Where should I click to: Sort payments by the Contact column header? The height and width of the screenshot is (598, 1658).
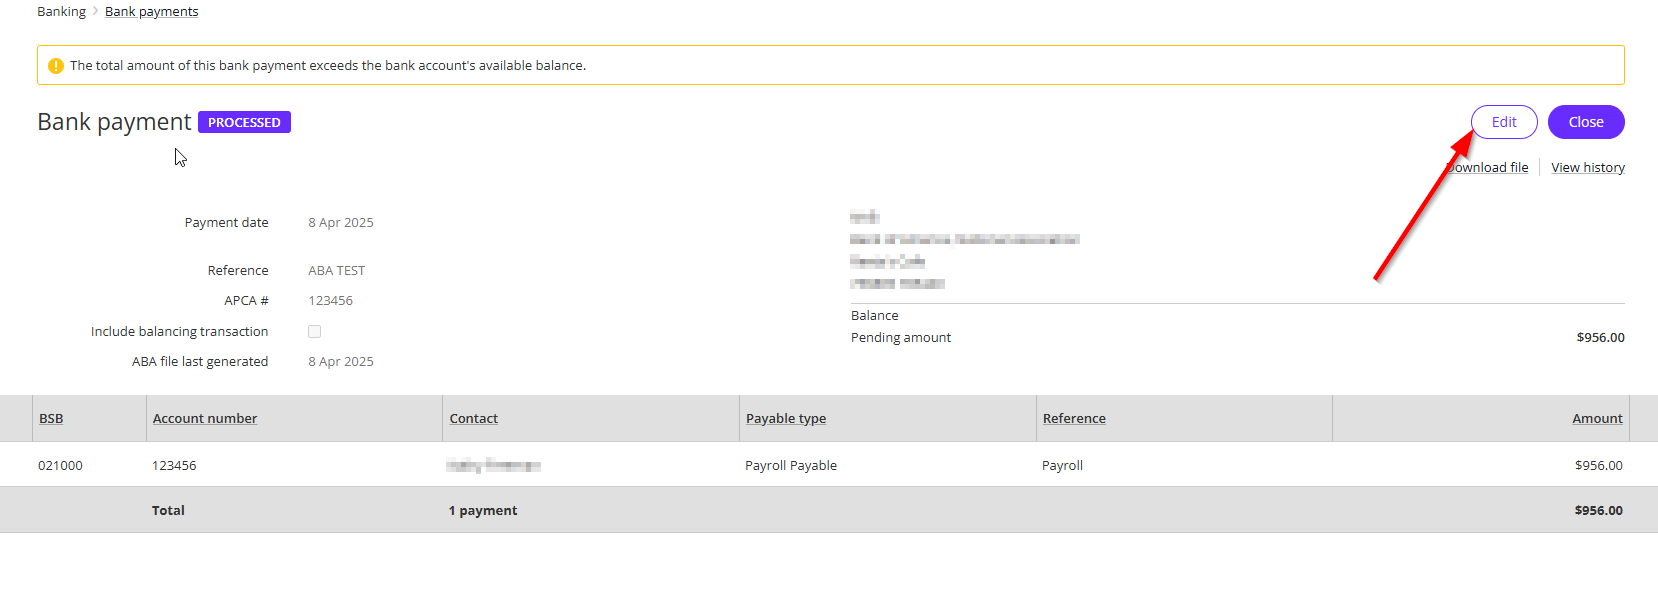coord(473,419)
